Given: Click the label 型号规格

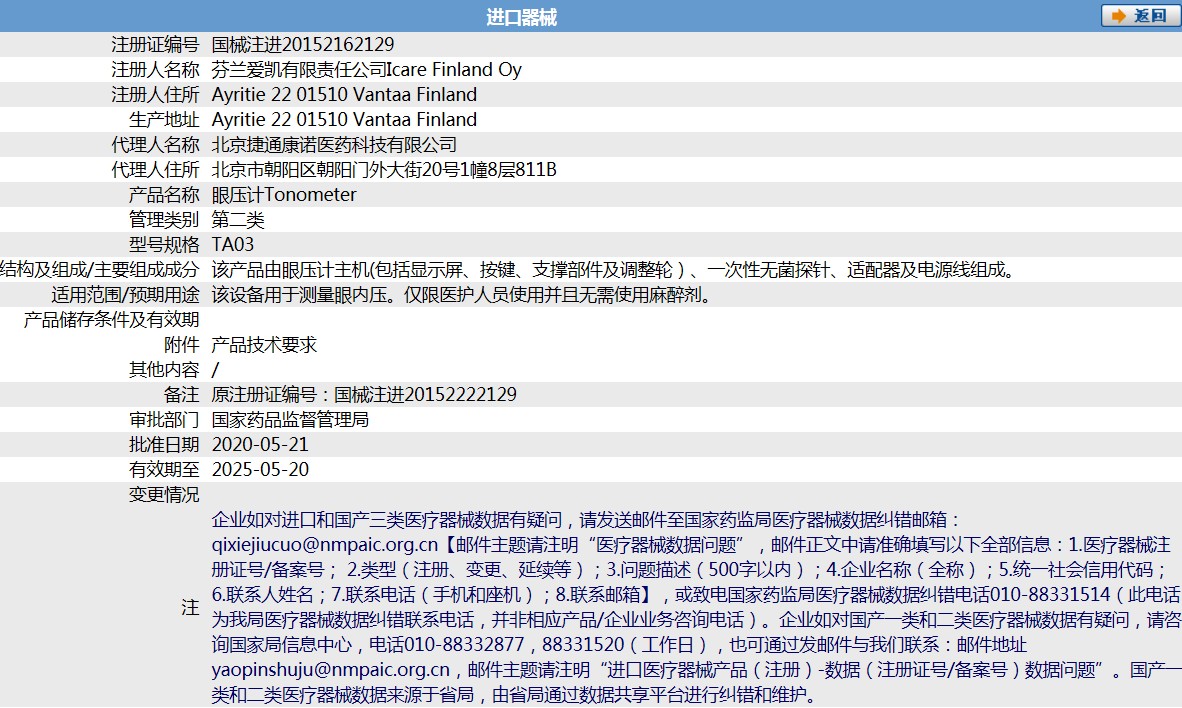Looking at the screenshot, I should (164, 244).
